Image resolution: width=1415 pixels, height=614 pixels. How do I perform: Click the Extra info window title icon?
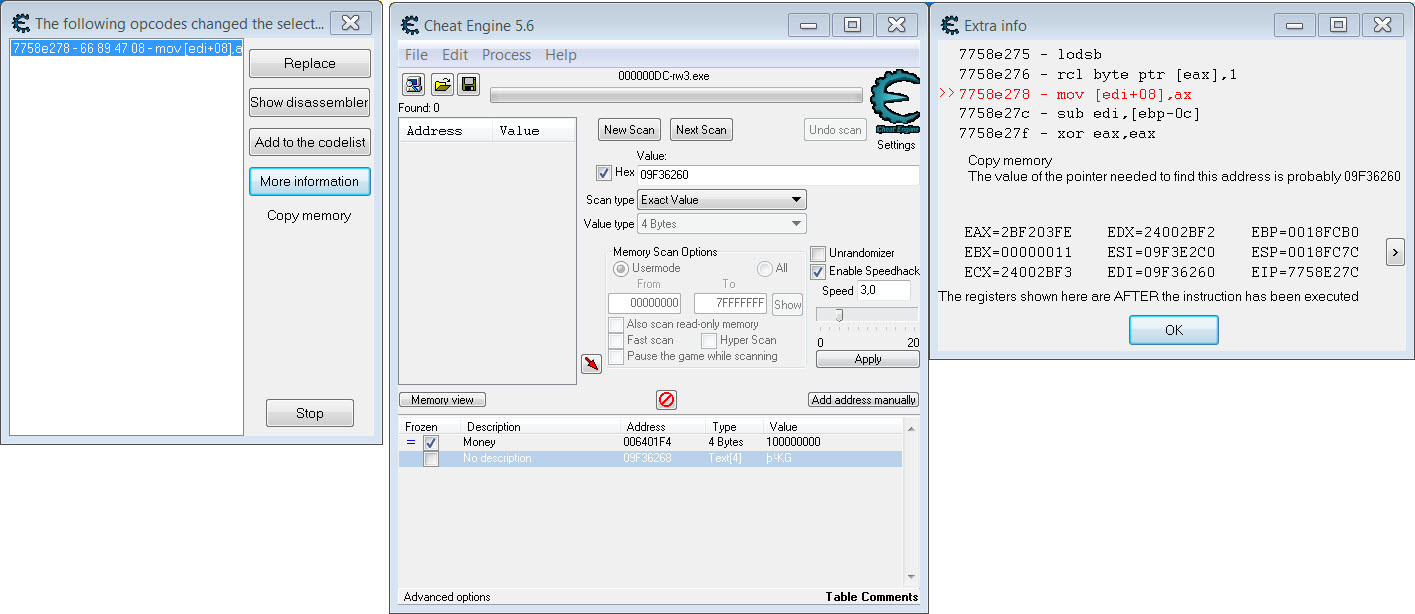948,25
